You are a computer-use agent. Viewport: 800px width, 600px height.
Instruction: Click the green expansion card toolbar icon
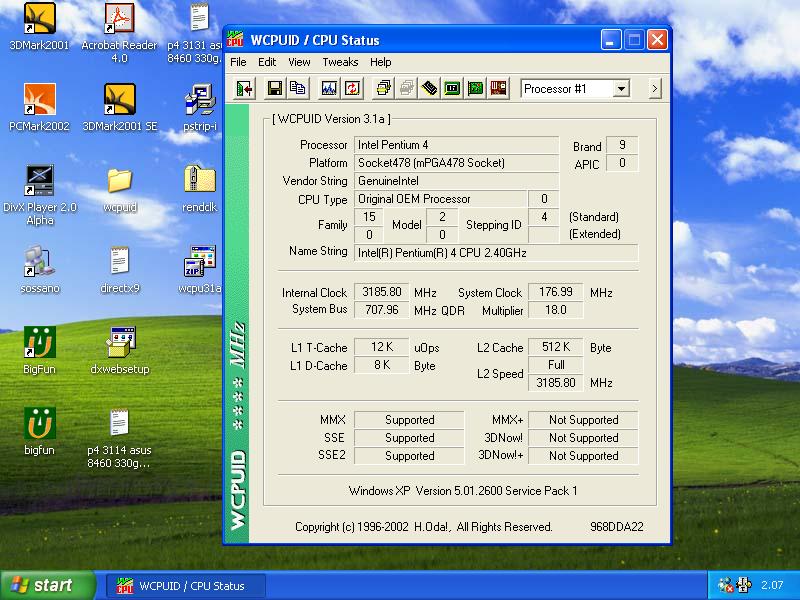475,89
